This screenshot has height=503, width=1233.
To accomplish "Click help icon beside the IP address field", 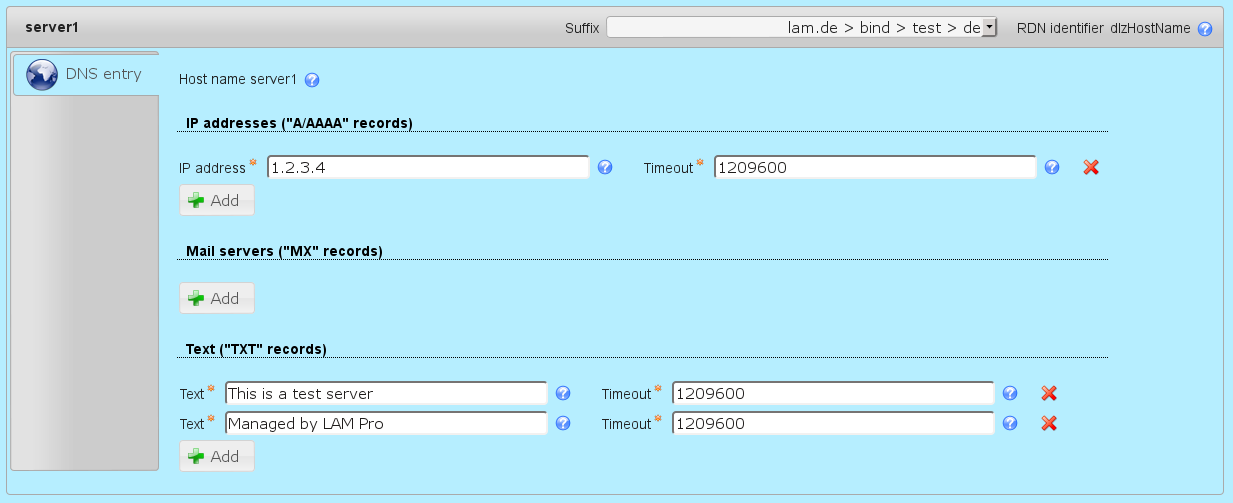I will coord(605,168).
